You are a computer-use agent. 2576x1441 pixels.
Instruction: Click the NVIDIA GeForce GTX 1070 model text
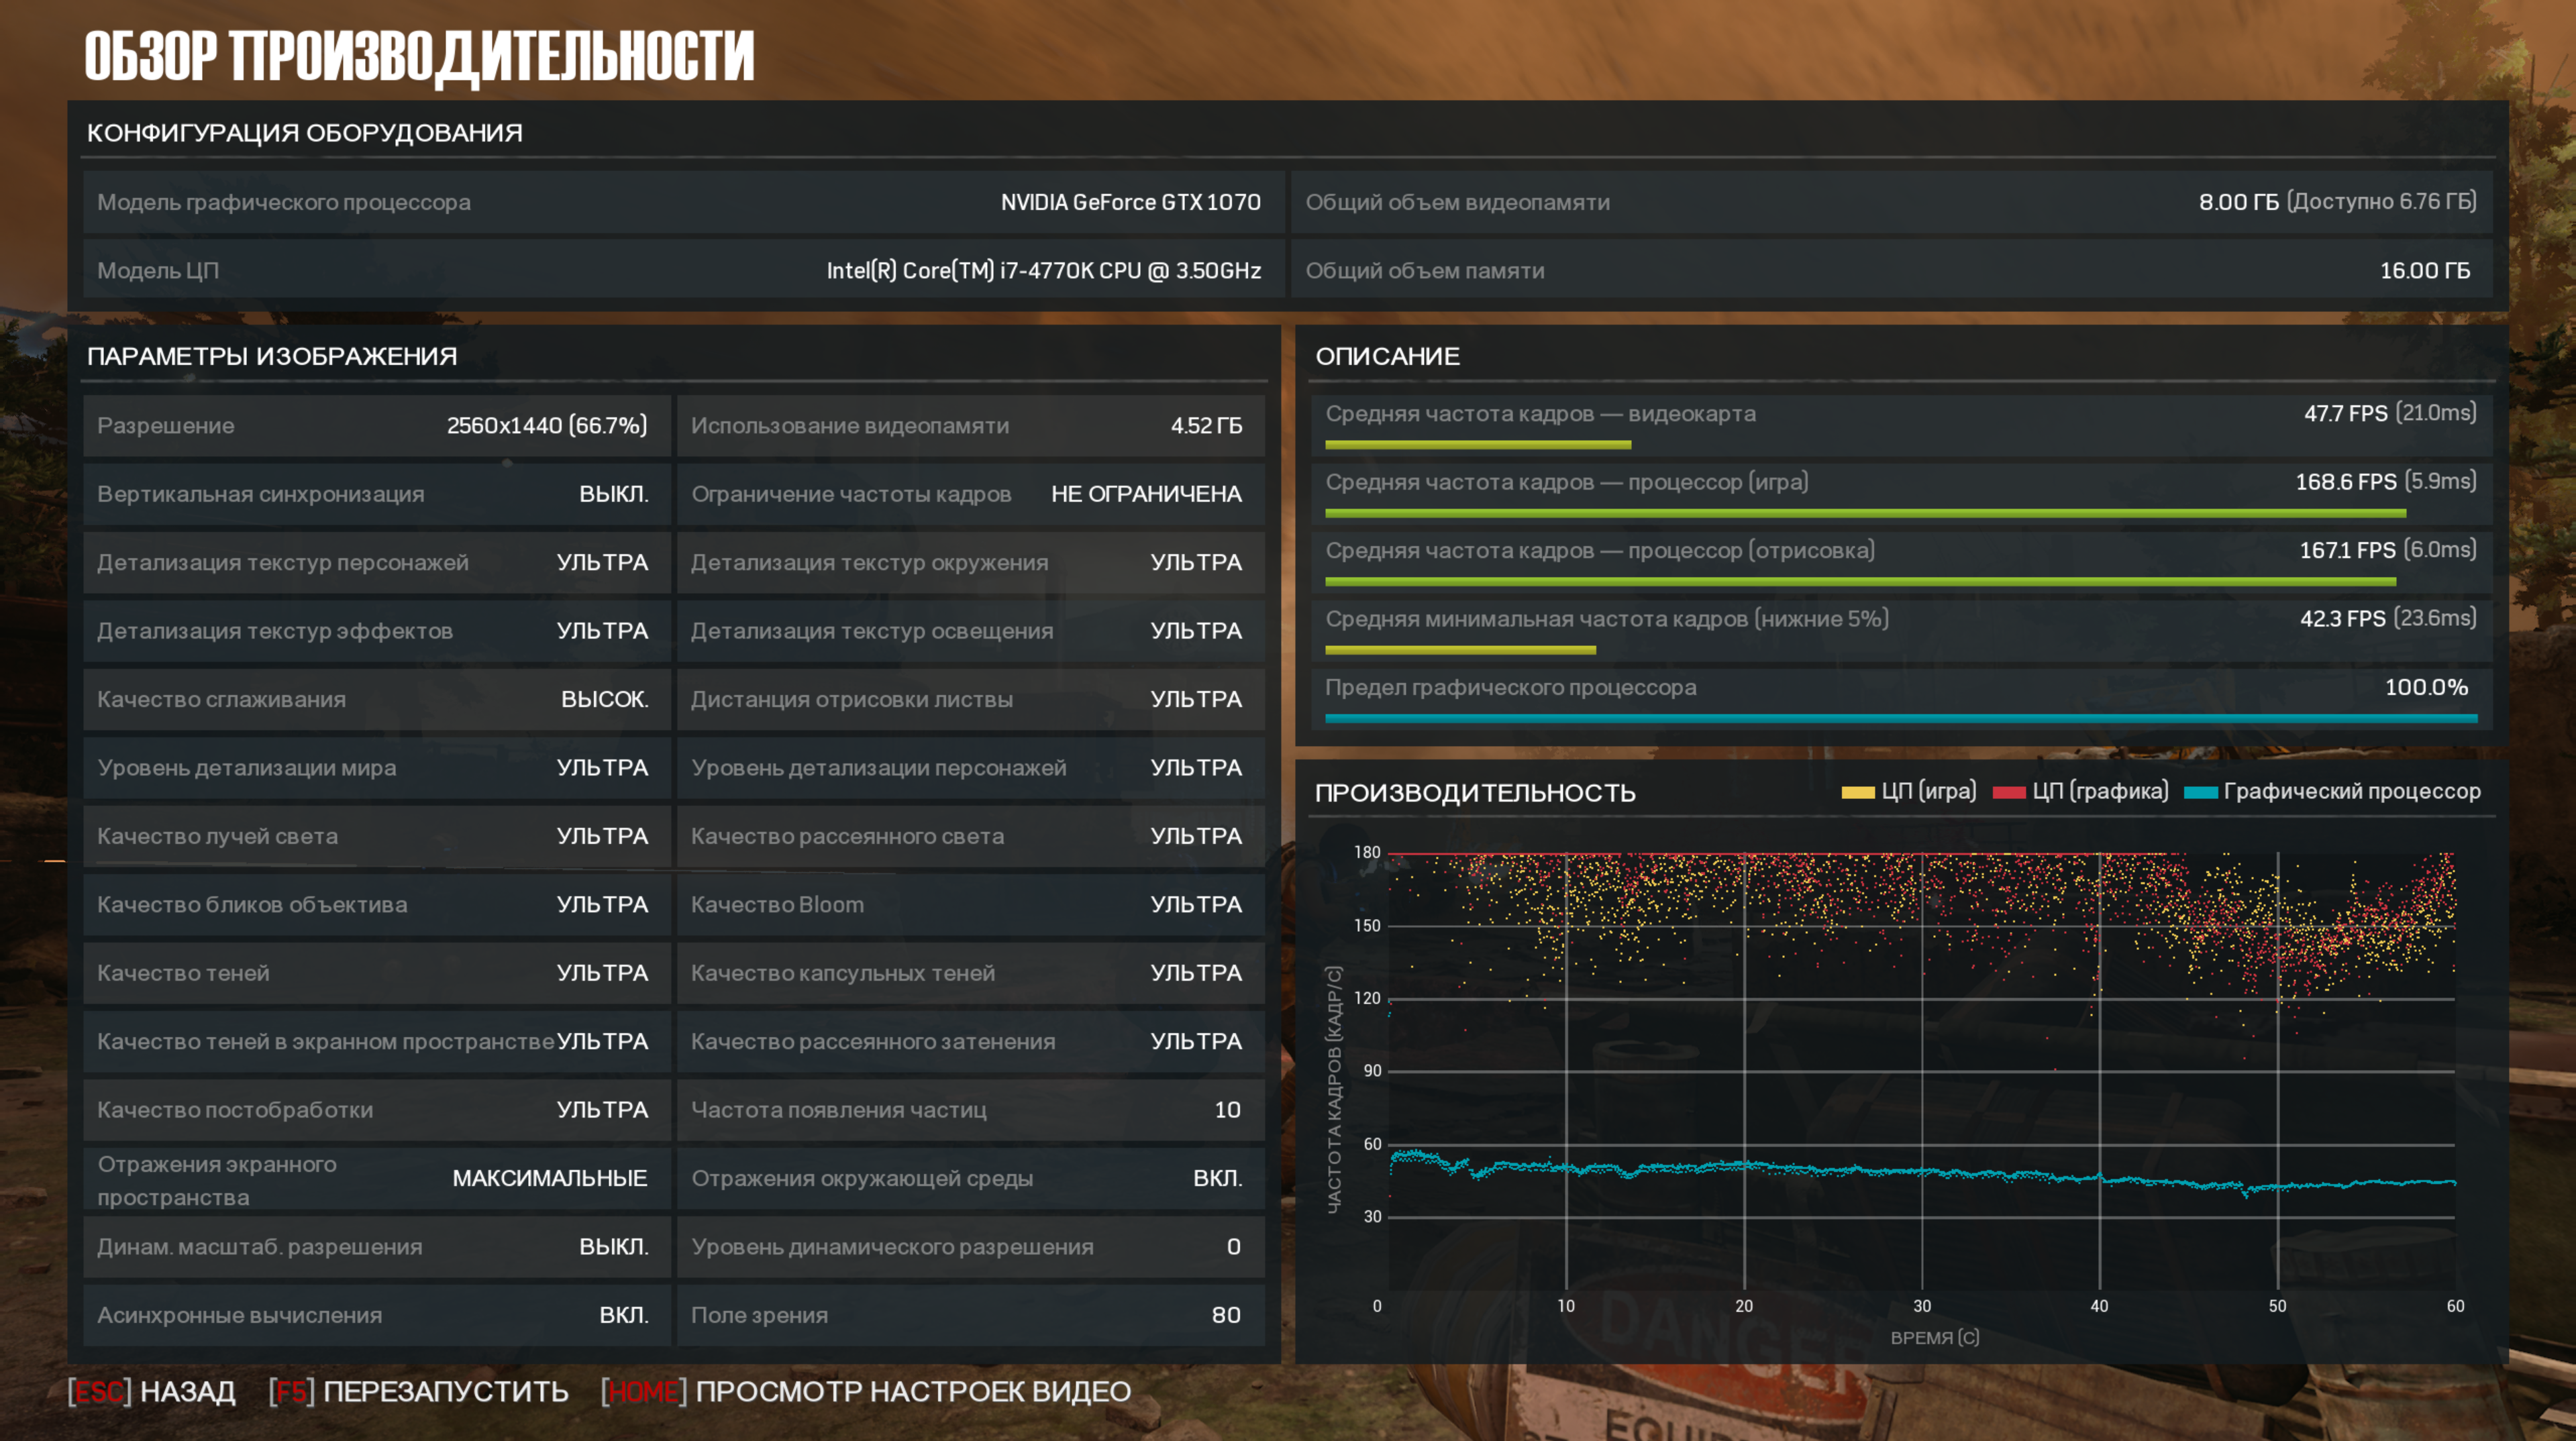pyautogui.click(x=1130, y=202)
